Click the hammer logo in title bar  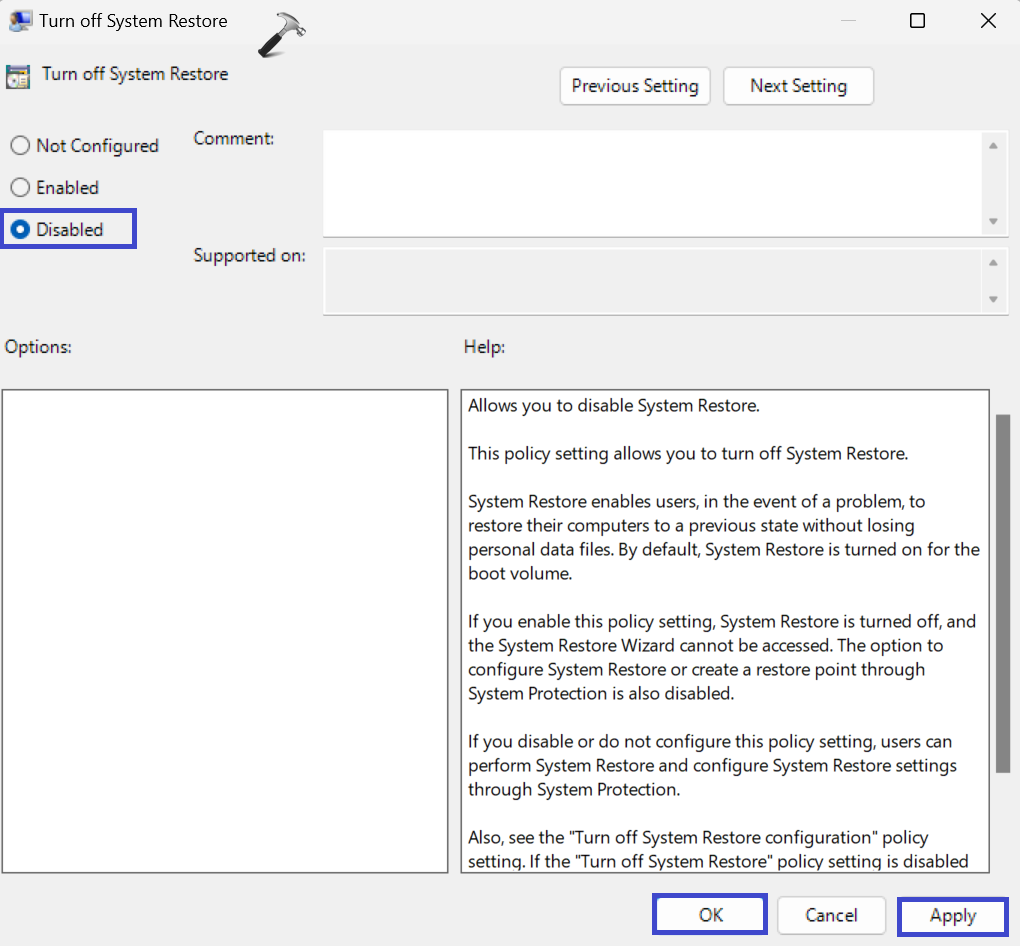279,36
